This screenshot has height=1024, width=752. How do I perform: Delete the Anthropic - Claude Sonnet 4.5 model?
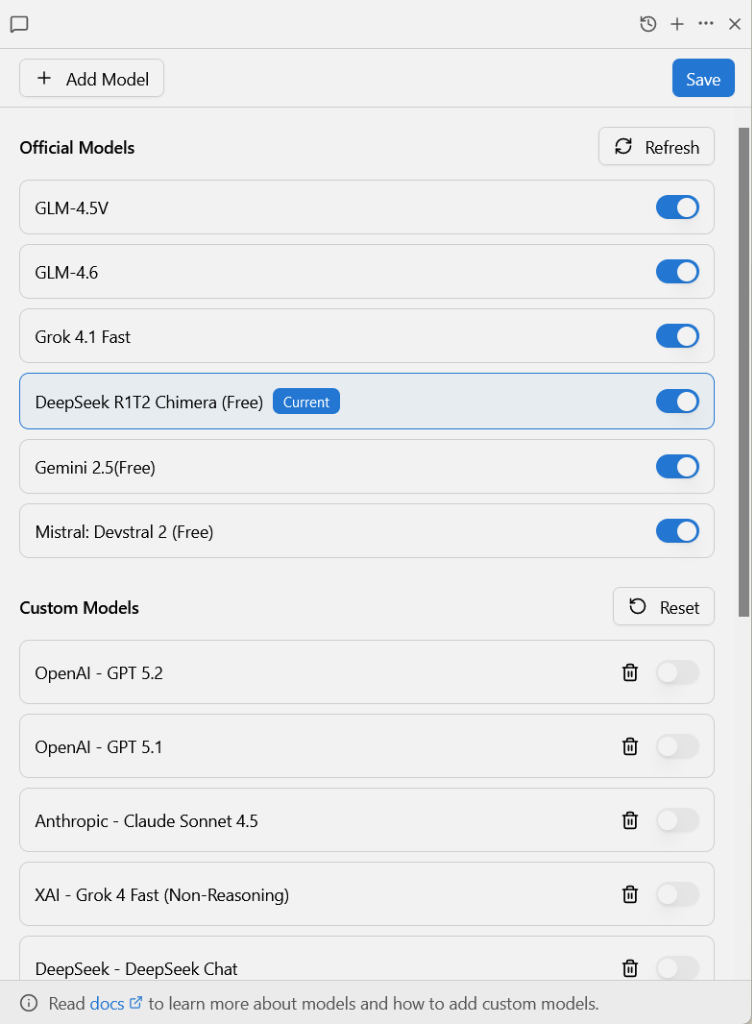(629, 820)
